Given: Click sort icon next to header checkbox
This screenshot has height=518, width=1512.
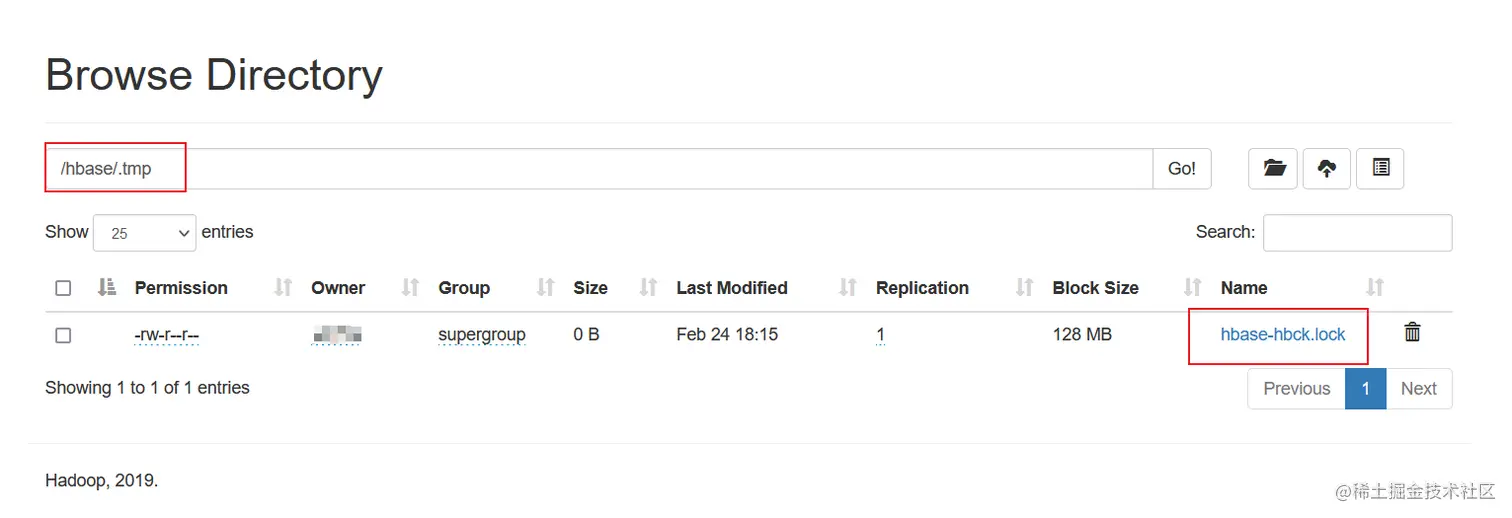Looking at the screenshot, I should pyautogui.click(x=107, y=288).
